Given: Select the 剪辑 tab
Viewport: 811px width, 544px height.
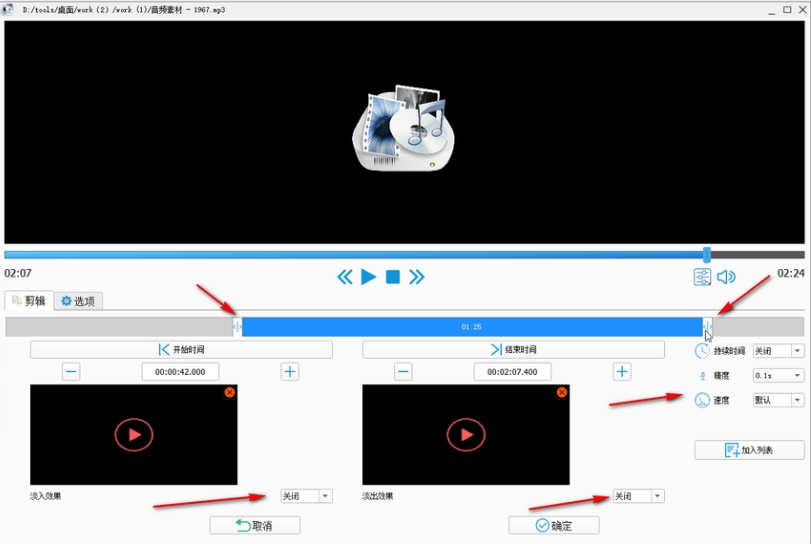Looking at the screenshot, I should point(28,301).
